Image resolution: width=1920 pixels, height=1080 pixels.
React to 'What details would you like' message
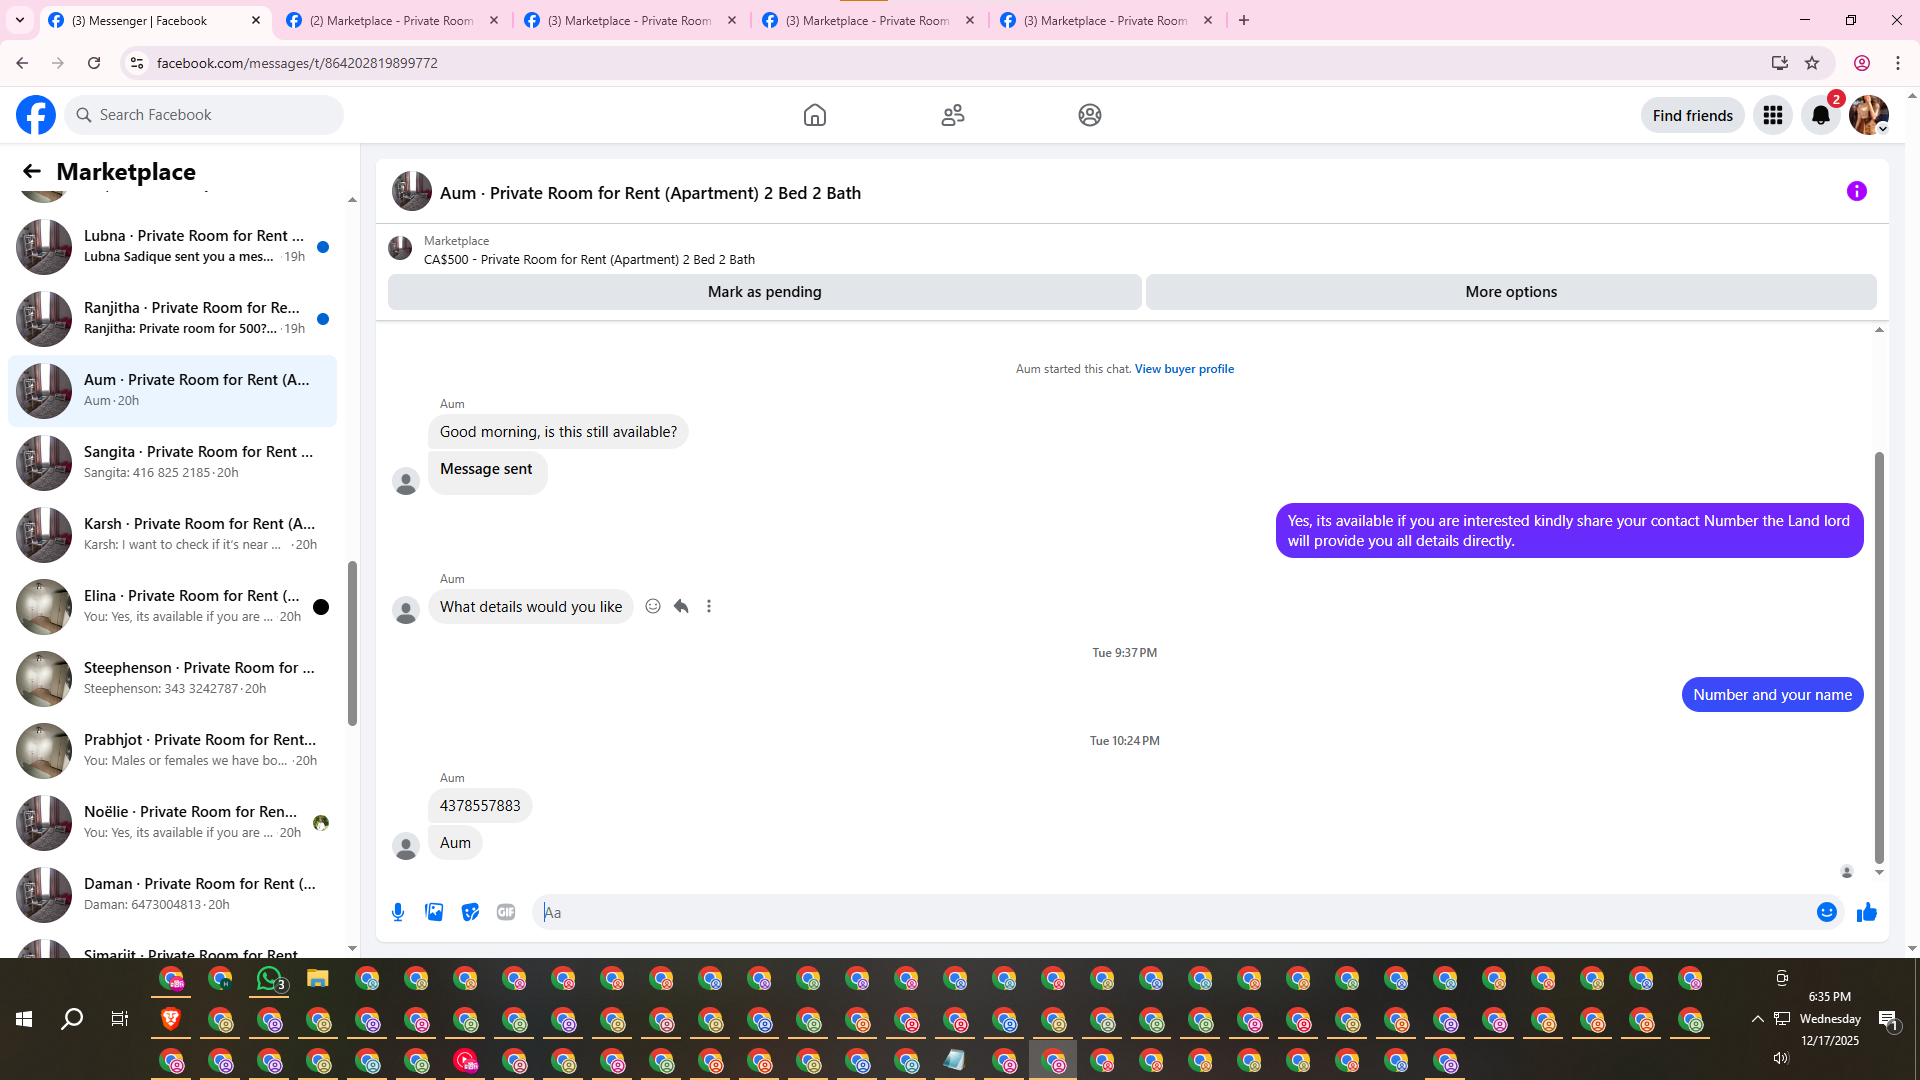(x=653, y=606)
